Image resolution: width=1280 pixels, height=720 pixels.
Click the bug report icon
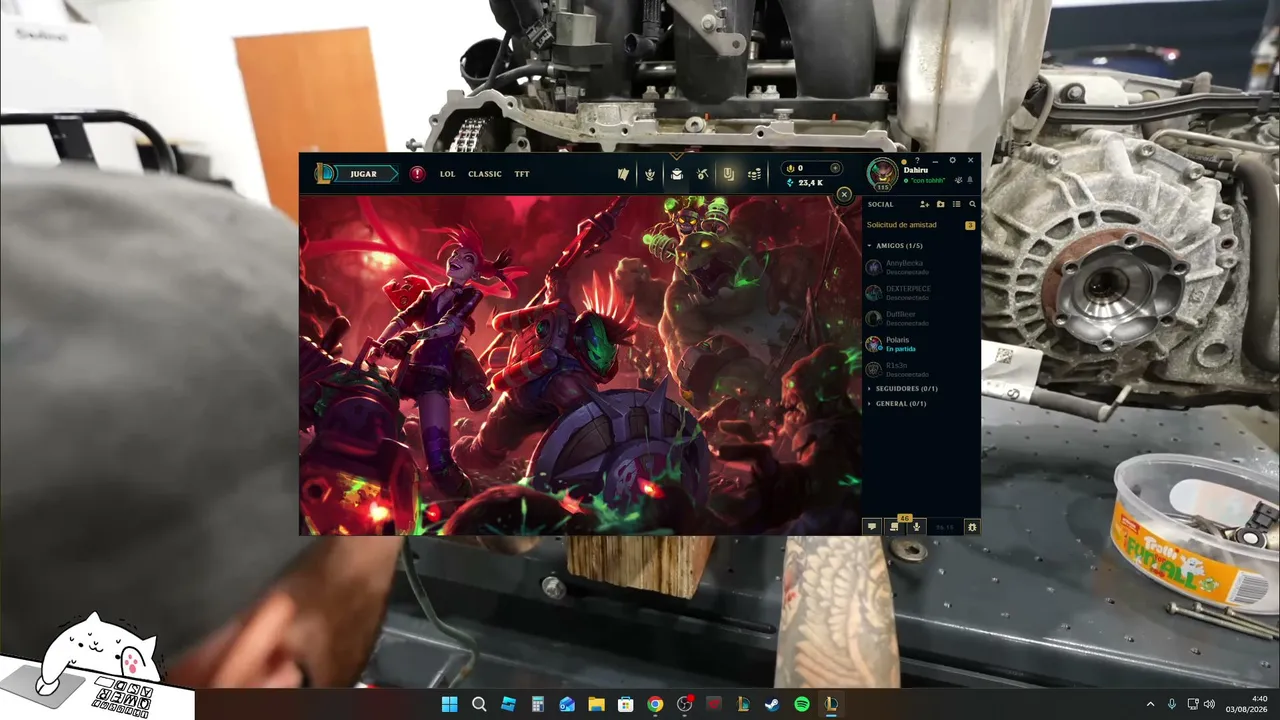972,526
